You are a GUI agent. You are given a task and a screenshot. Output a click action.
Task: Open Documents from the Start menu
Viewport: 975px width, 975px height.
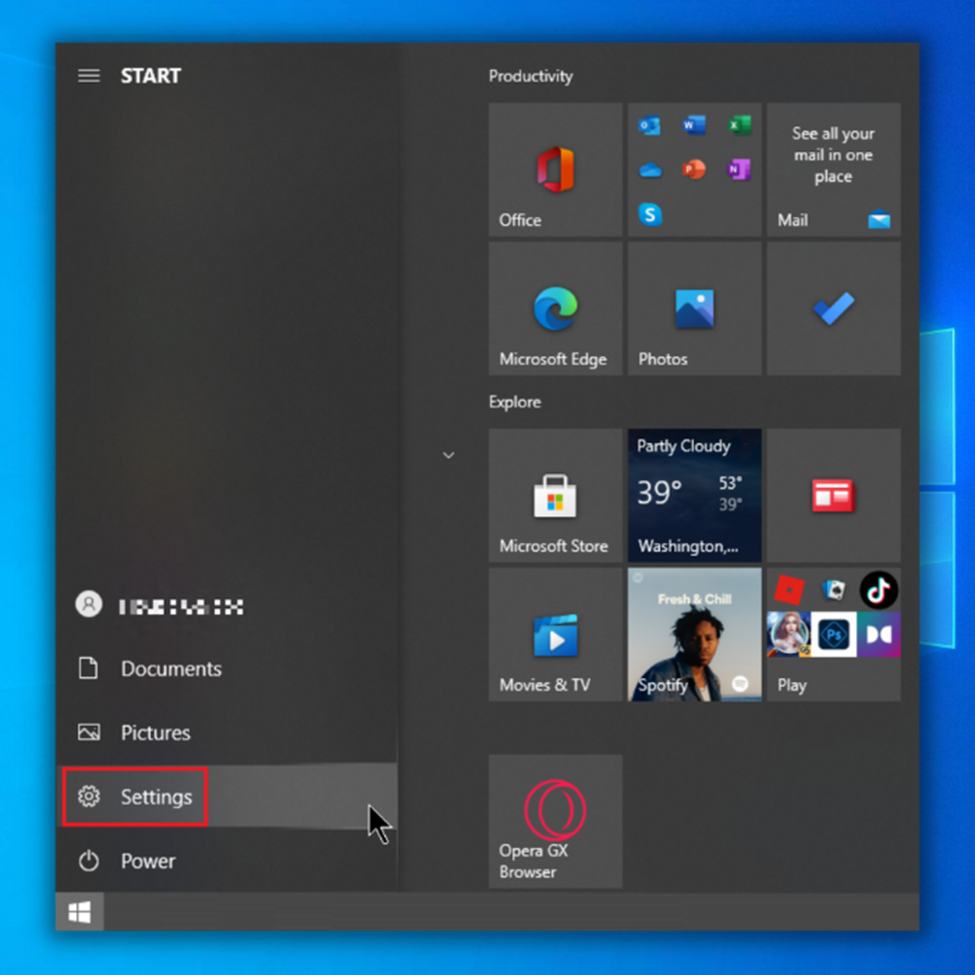tap(226, 668)
